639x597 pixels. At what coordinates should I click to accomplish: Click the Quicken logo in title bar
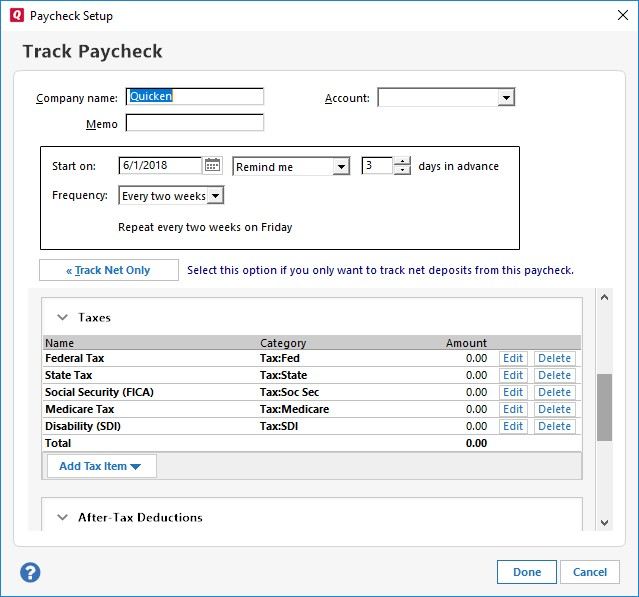tap(14, 15)
